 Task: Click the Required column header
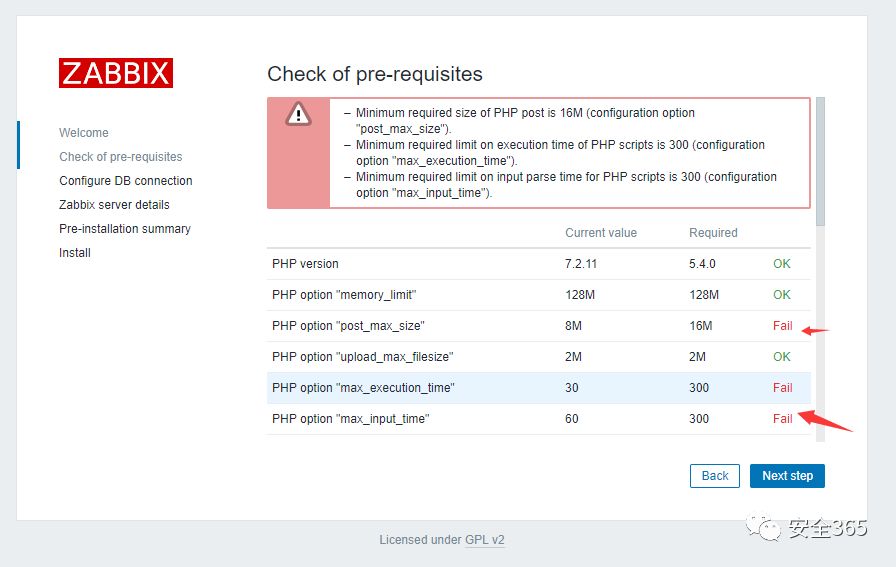click(713, 233)
